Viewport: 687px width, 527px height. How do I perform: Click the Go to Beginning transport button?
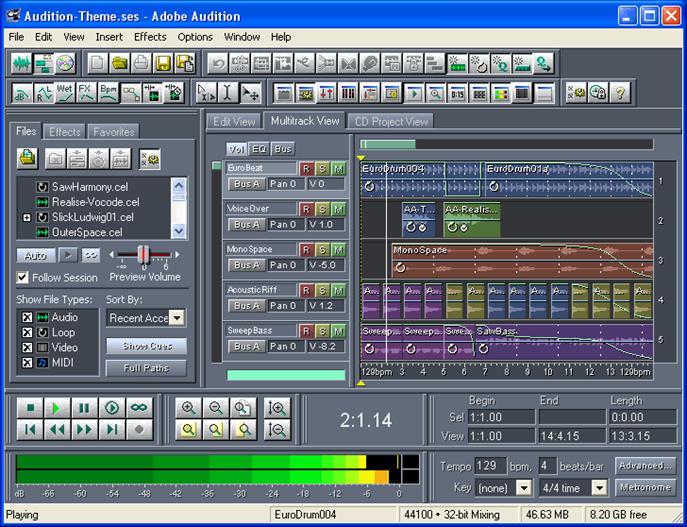pyautogui.click(x=30, y=430)
